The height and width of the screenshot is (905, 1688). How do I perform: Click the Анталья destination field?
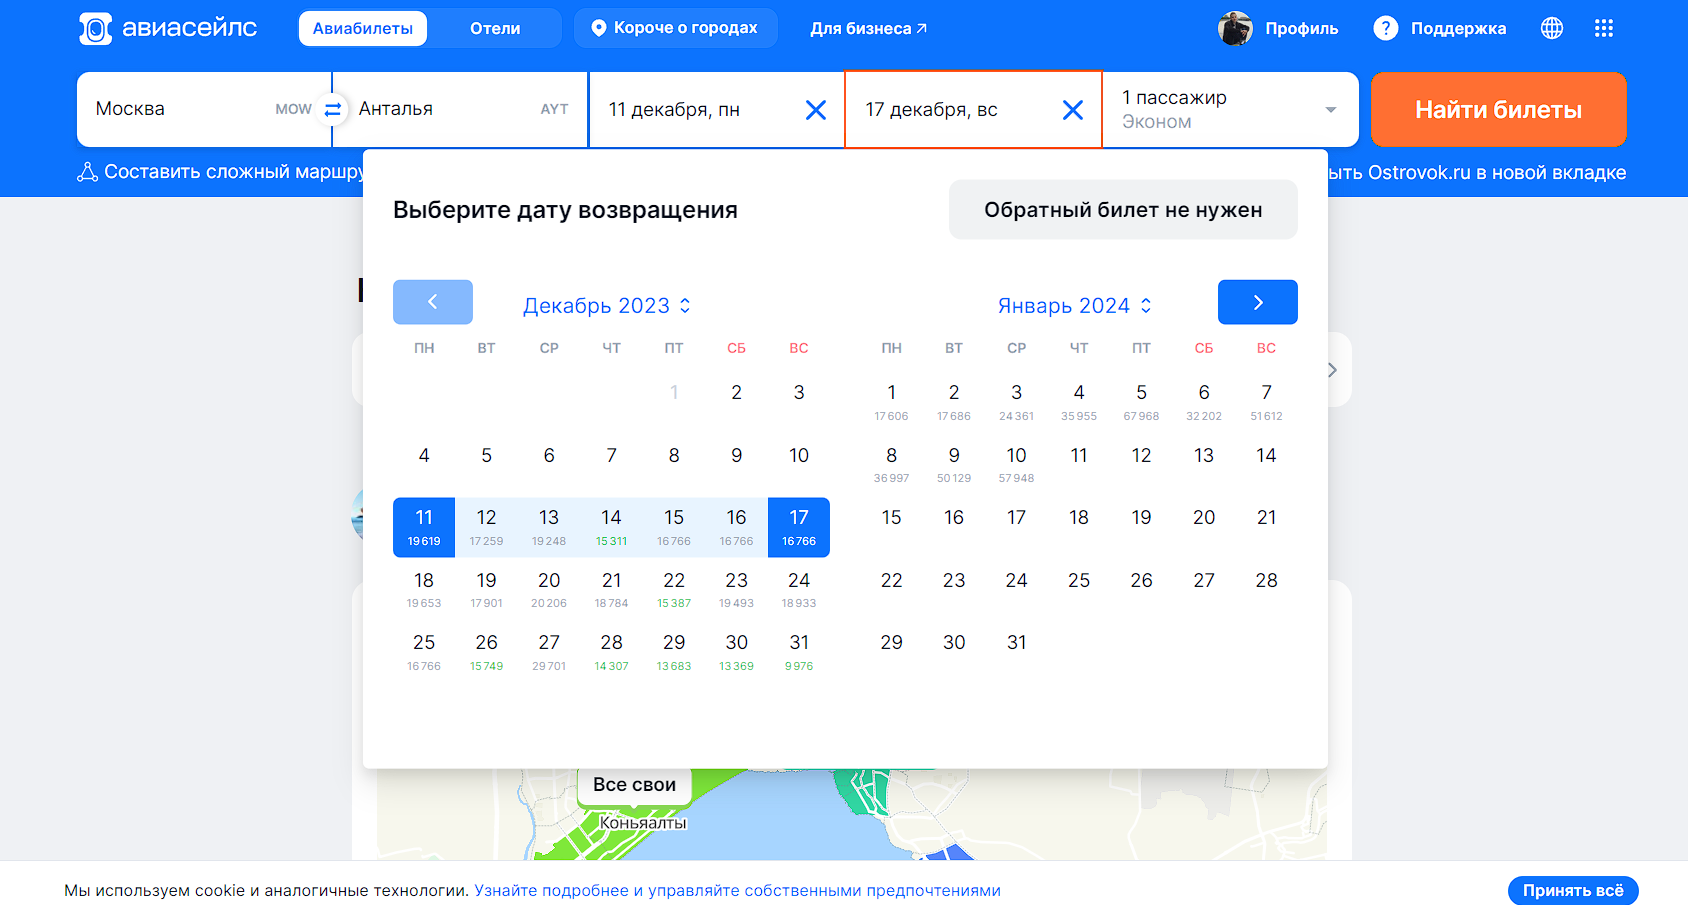click(460, 110)
